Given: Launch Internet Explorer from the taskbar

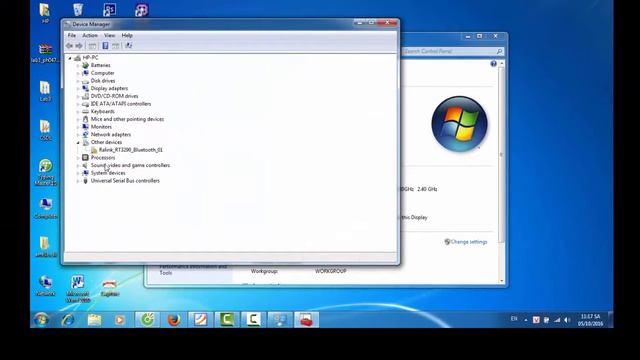Looking at the screenshot, I should (x=68, y=320).
